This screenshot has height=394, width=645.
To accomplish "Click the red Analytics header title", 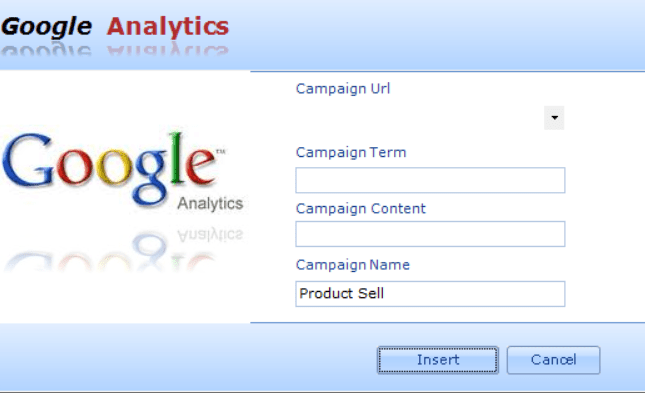I will (168, 26).
